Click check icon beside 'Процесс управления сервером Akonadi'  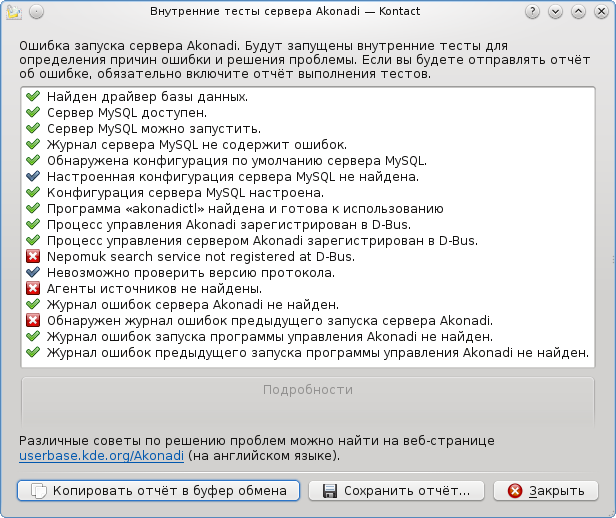(x=33, y=240)
